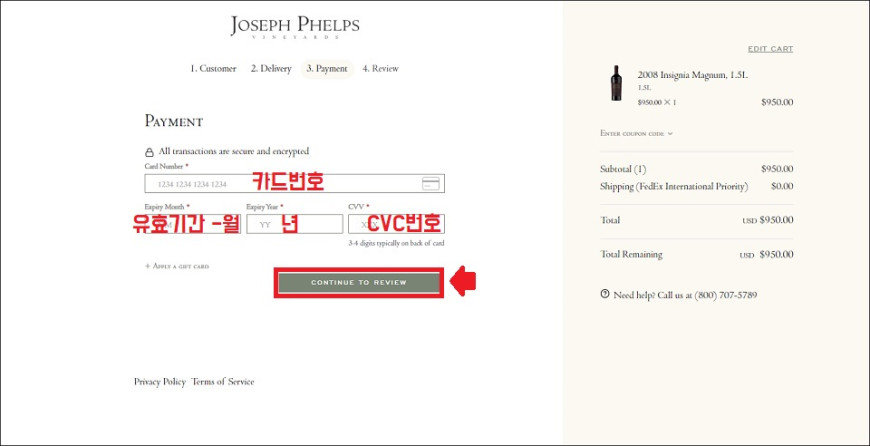Open the 4. Review step
Screen dimensions: 870x446
pyautogui.click(x=381, y=69)
